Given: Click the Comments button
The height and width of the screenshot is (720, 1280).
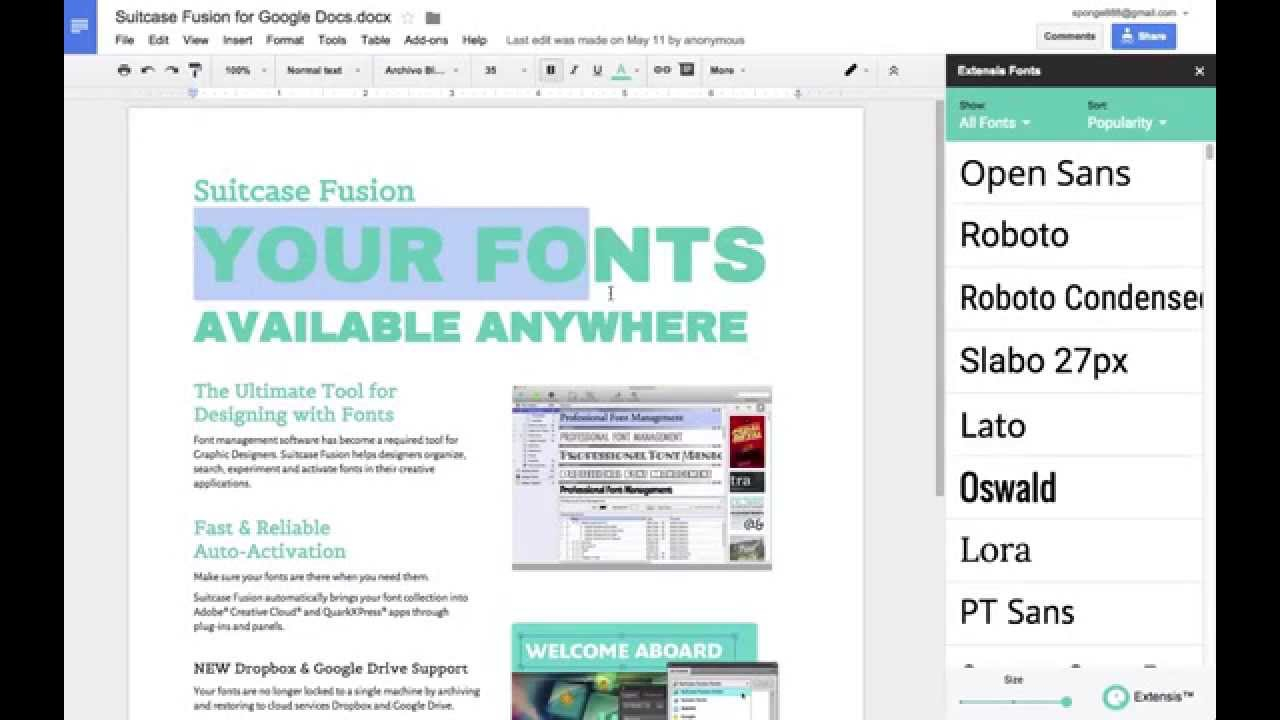Looking at the screenshot, I should point(1069,36).
